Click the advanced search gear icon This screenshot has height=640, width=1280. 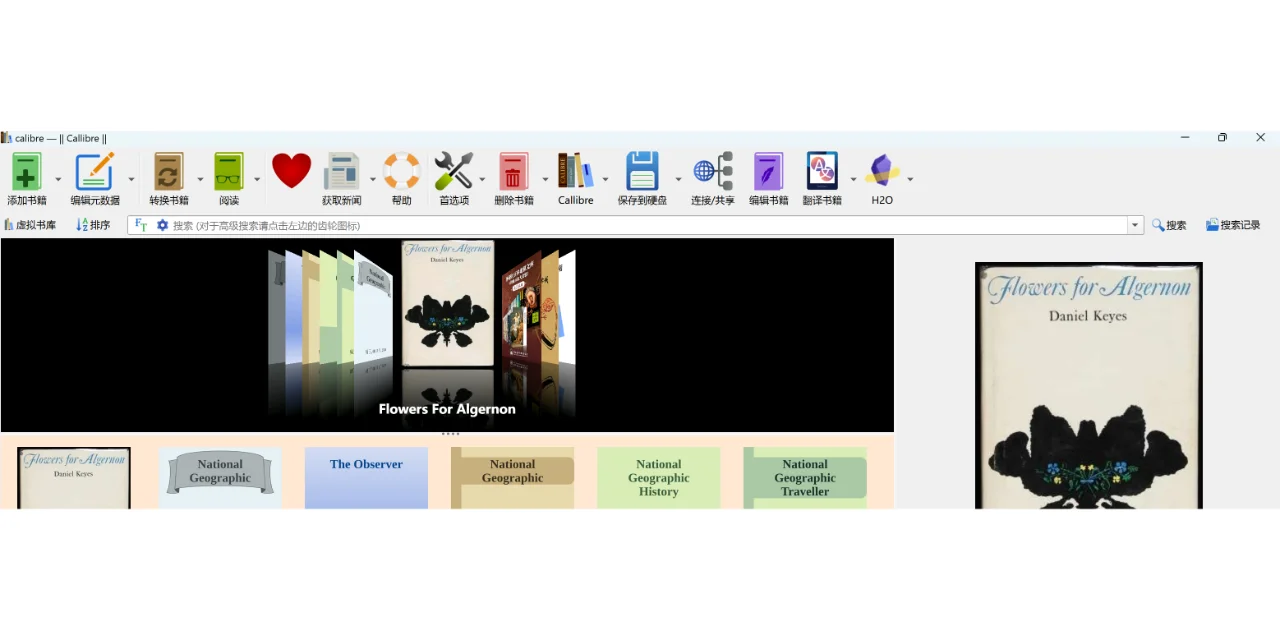click(162, 225)
